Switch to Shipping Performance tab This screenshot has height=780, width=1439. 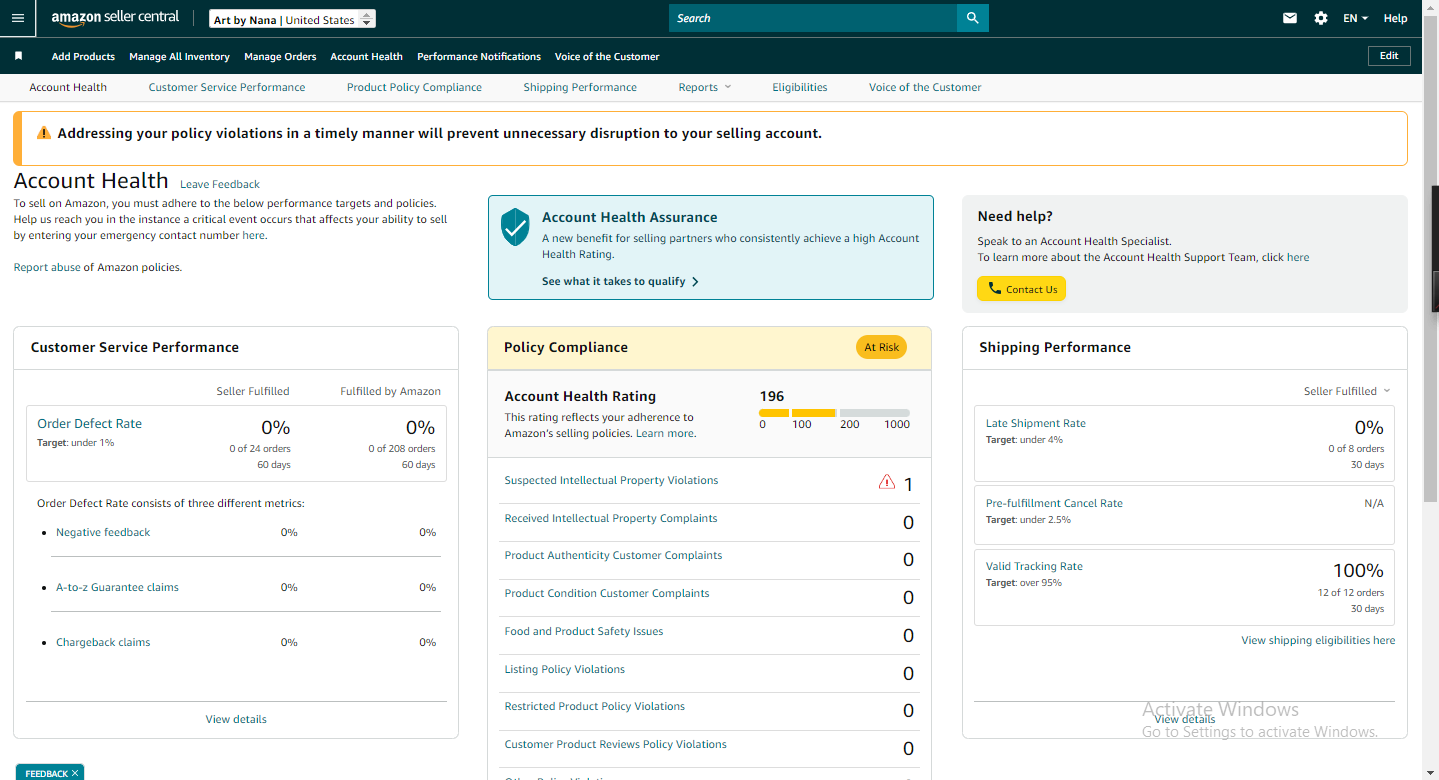click(580, 87)
